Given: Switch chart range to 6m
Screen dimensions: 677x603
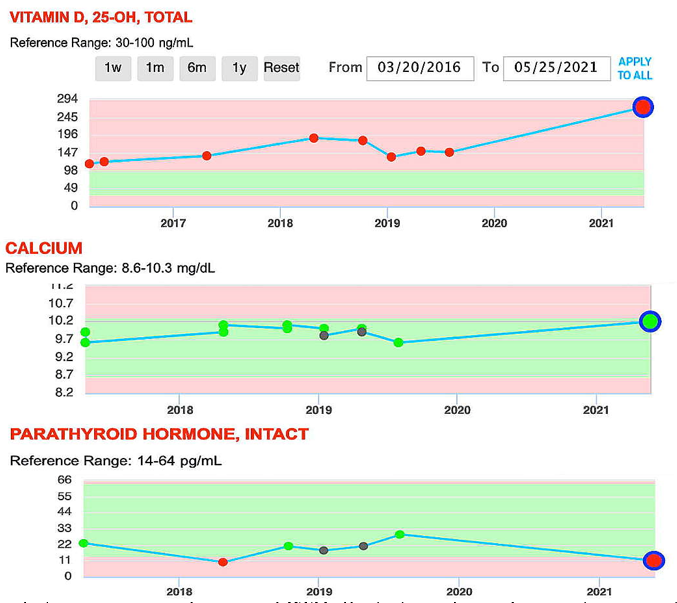Looking at the screenshot, I should tap(197, 68).
